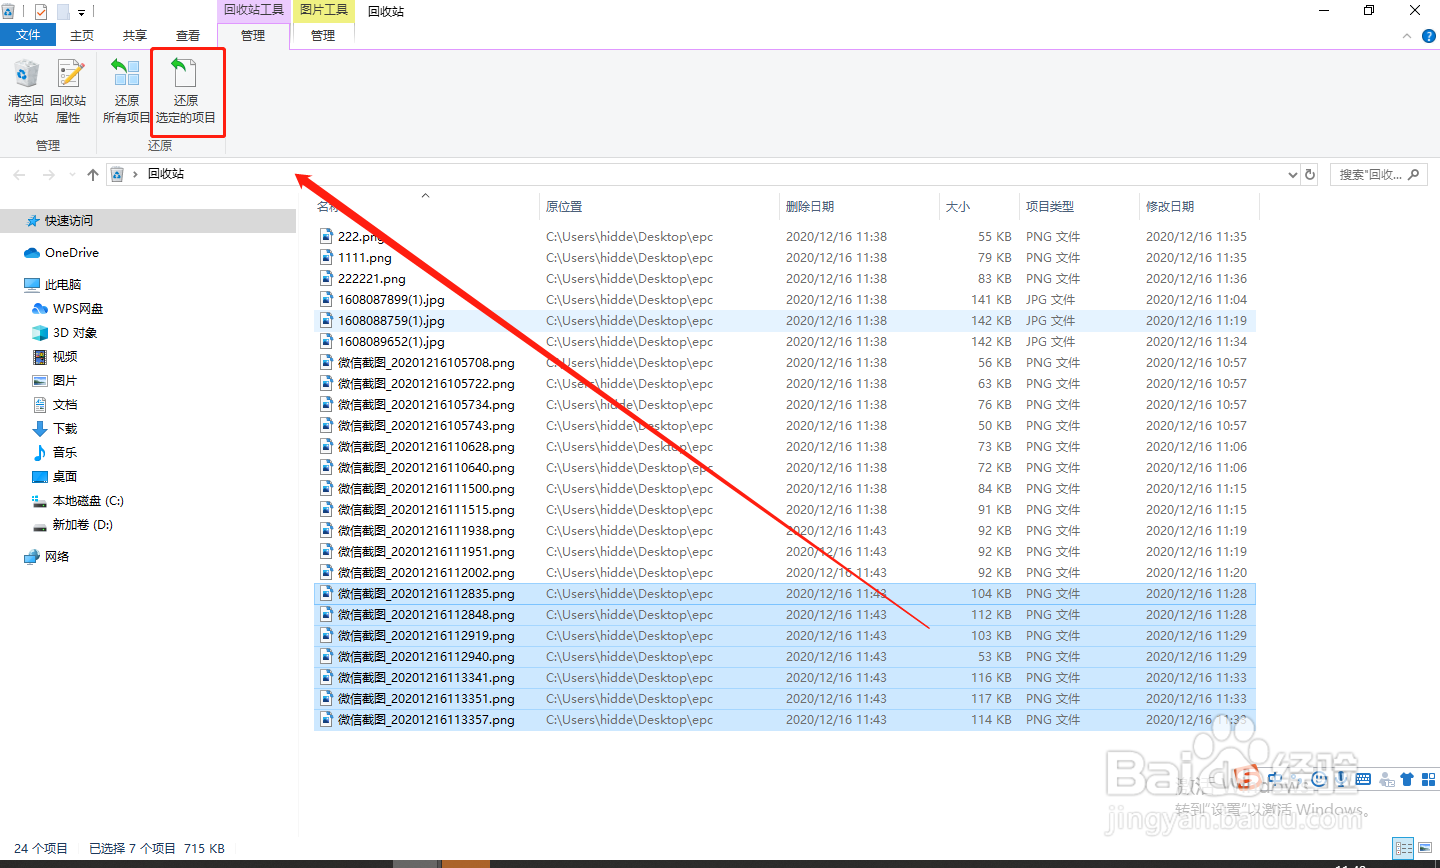Sort by the 原位置 column header
Image resolution: width=1440 pixels, height=868 pixels.
[x=658, y=206]
